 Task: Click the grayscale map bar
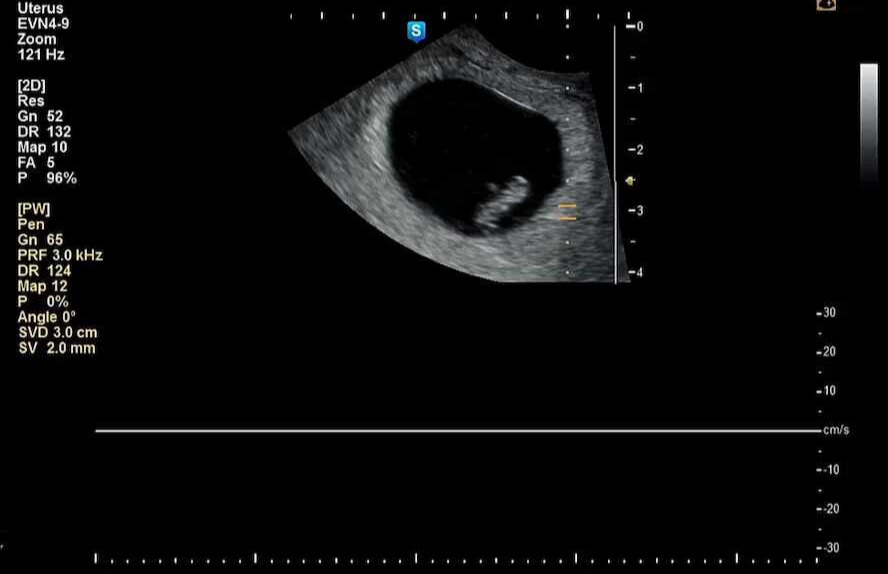coord(869,122)
